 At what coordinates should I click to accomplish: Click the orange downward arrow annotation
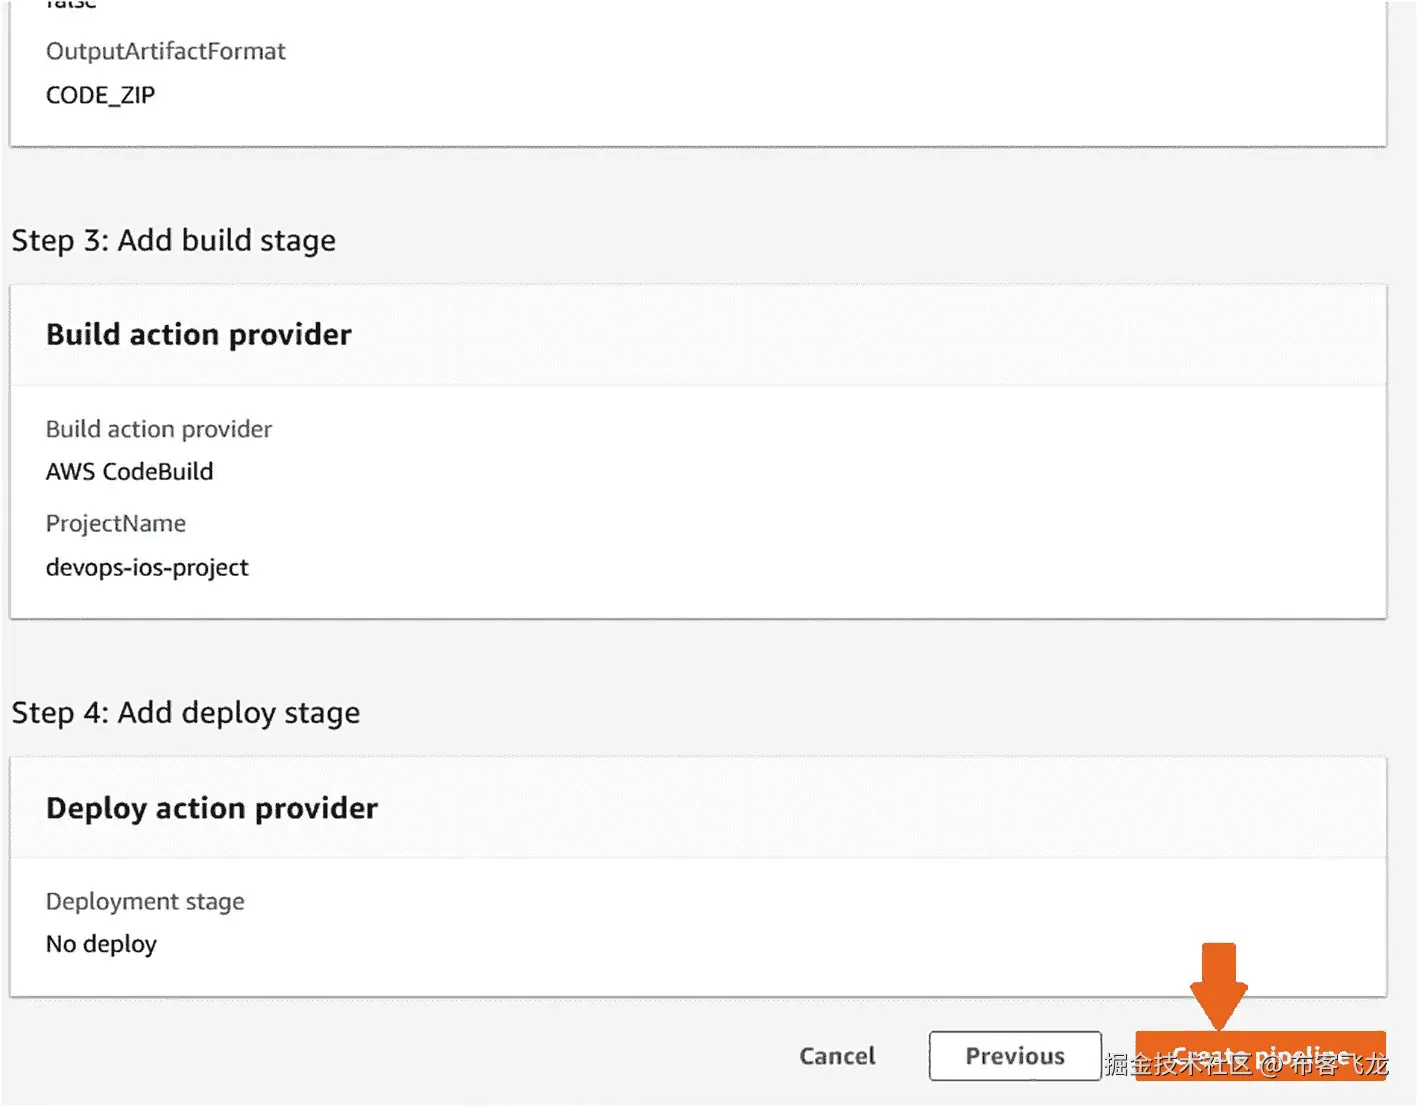point(1218,985)
